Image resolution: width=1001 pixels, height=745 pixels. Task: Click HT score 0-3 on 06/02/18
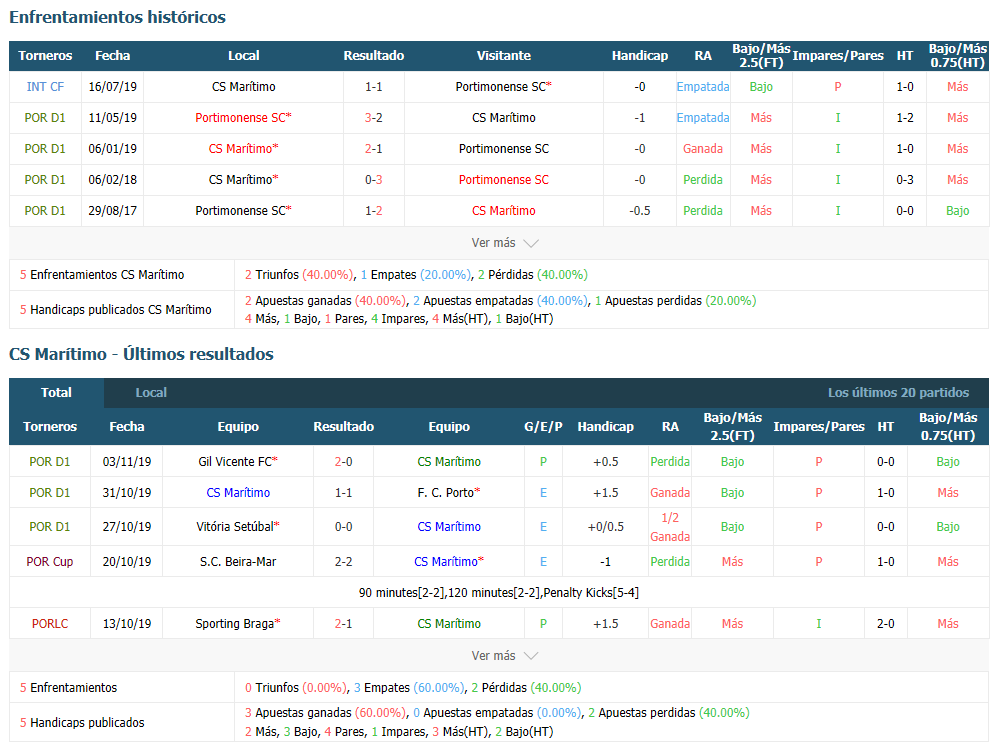(905, 180)
